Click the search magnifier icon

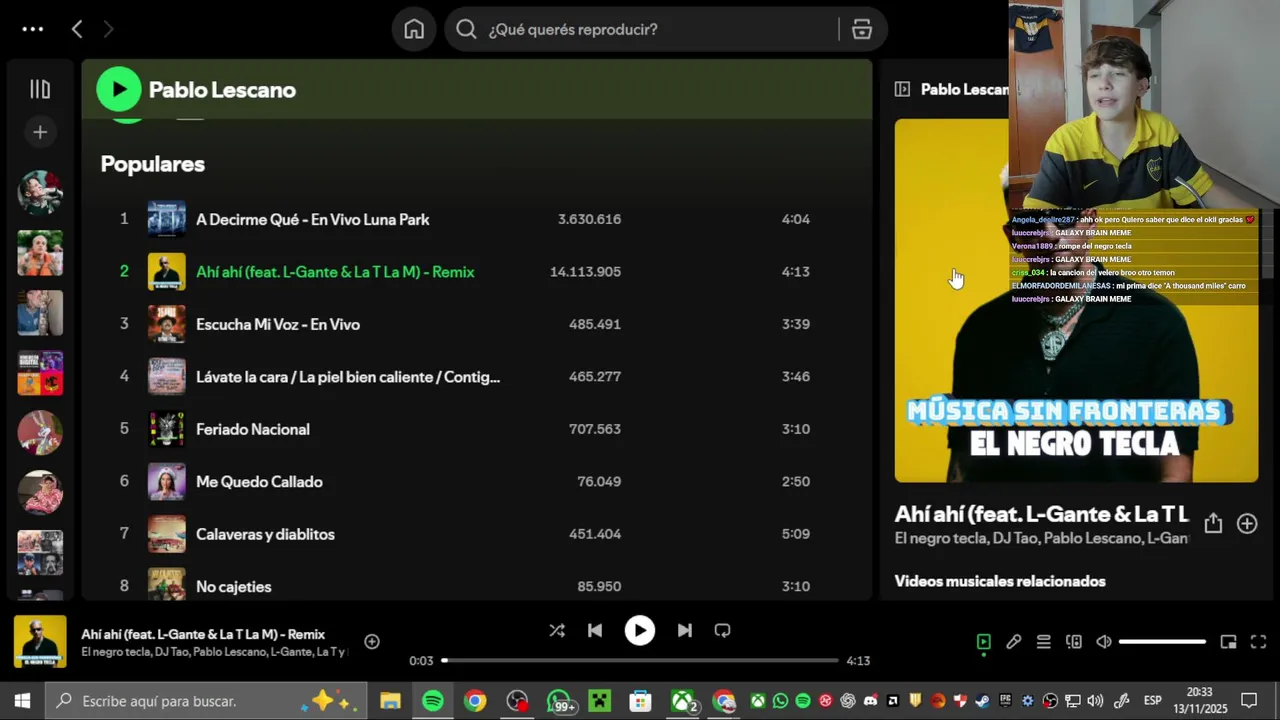coord(466,29)
